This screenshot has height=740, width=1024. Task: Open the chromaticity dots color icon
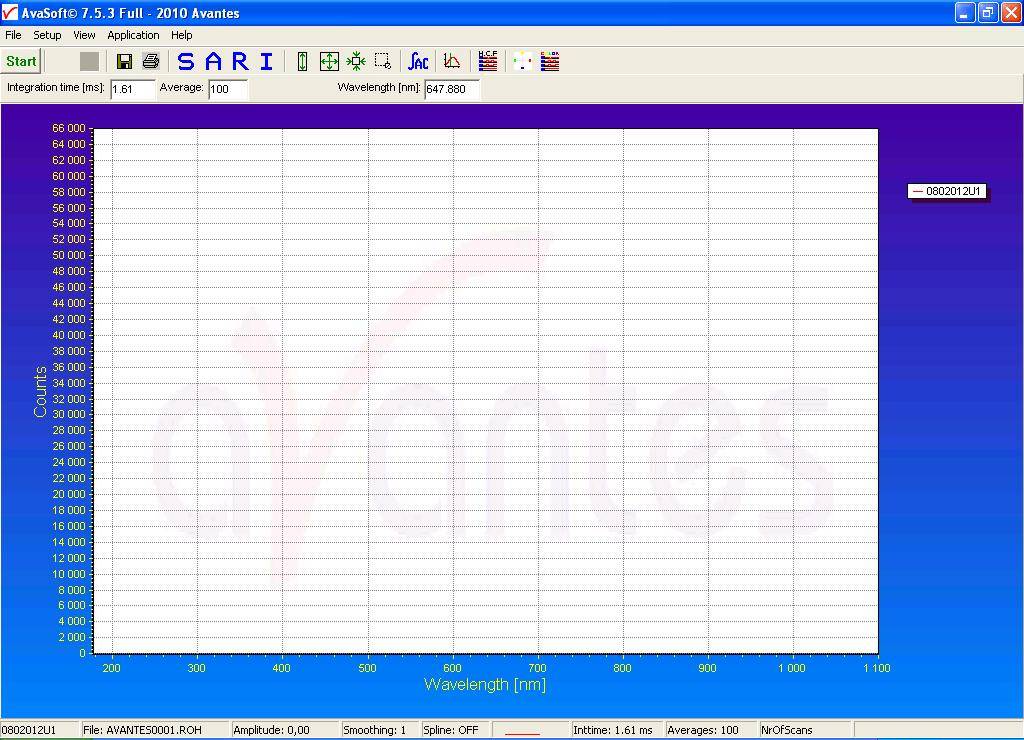(x=522, y=61)
